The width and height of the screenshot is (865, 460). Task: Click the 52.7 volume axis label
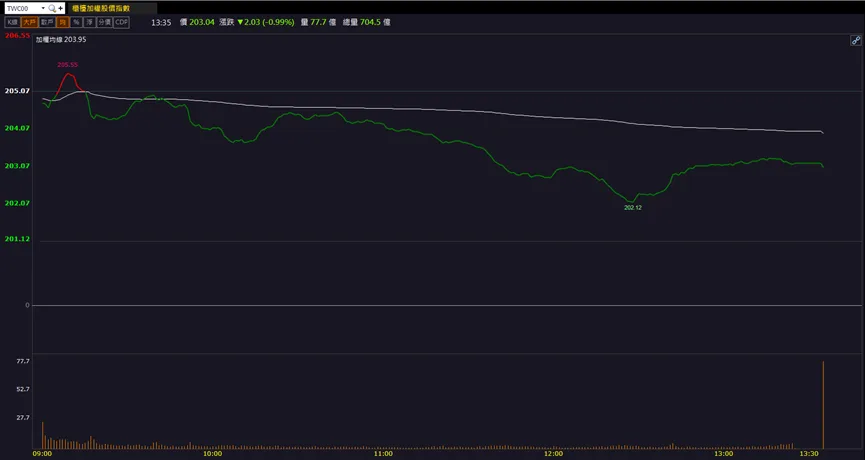[23, 389]
